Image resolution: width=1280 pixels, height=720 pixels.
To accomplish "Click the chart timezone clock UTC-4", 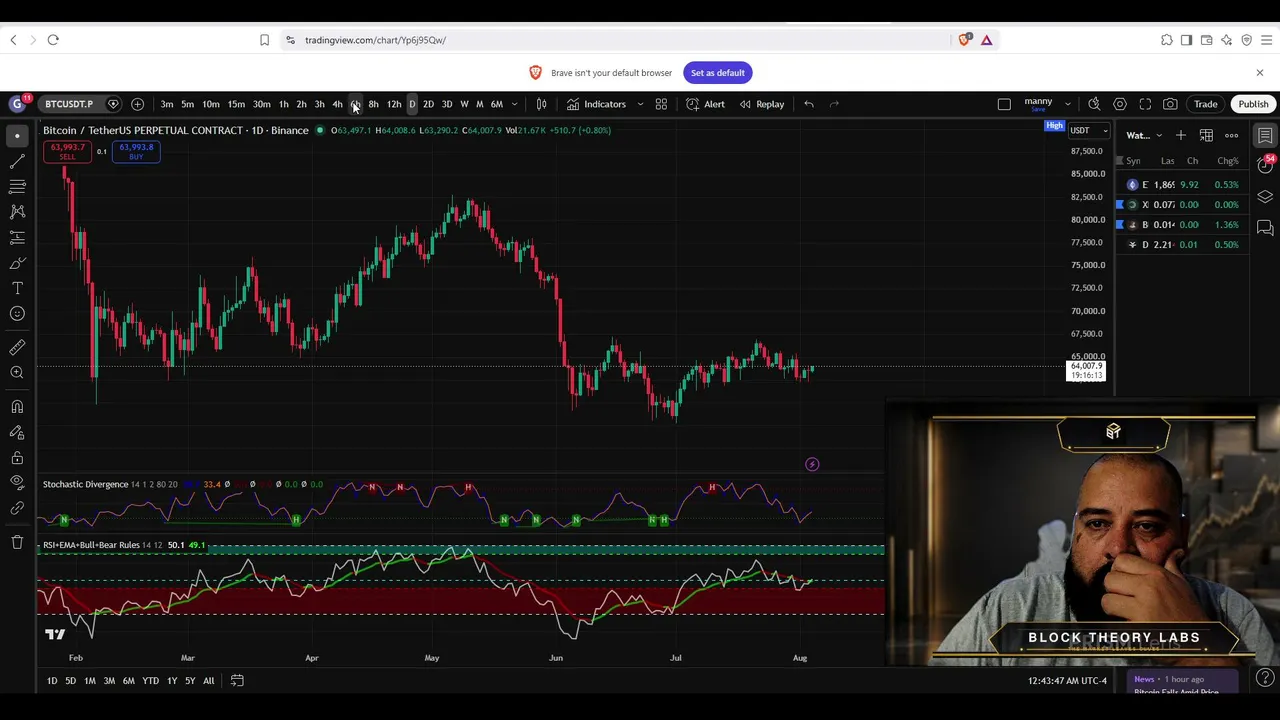I will point(1067,681).
